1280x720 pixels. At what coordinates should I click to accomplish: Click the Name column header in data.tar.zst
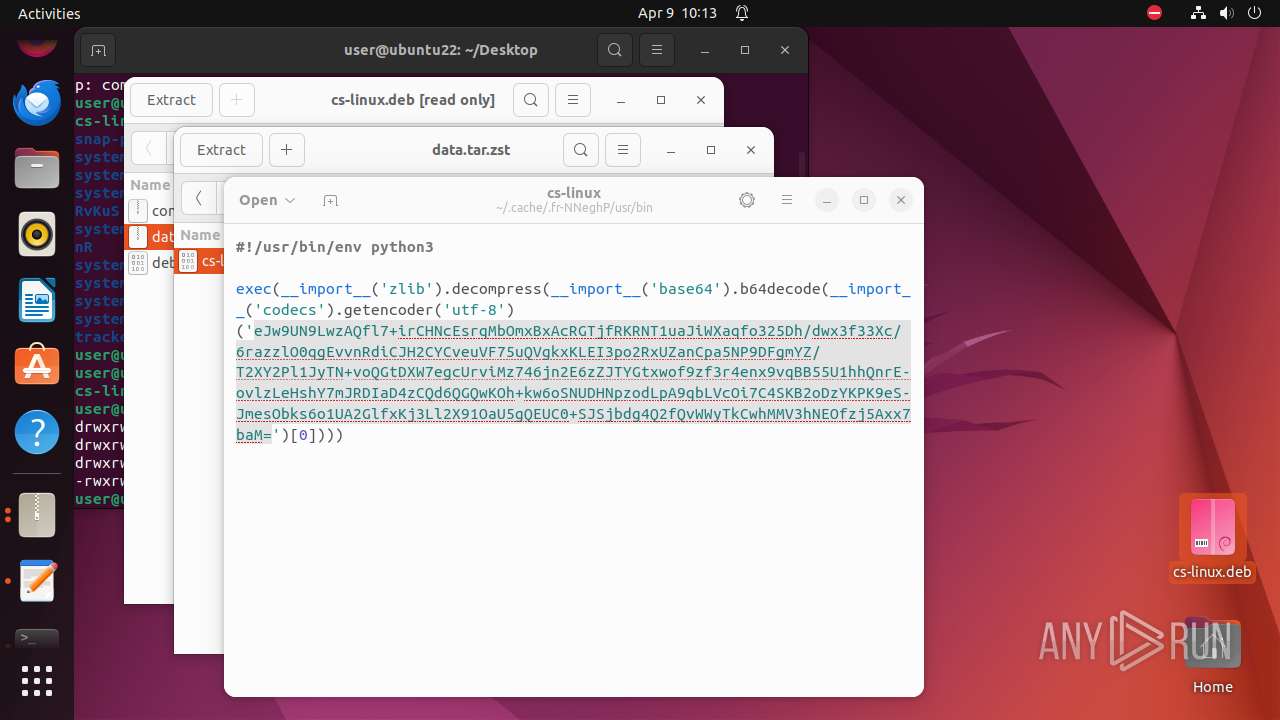click(200, 235)
